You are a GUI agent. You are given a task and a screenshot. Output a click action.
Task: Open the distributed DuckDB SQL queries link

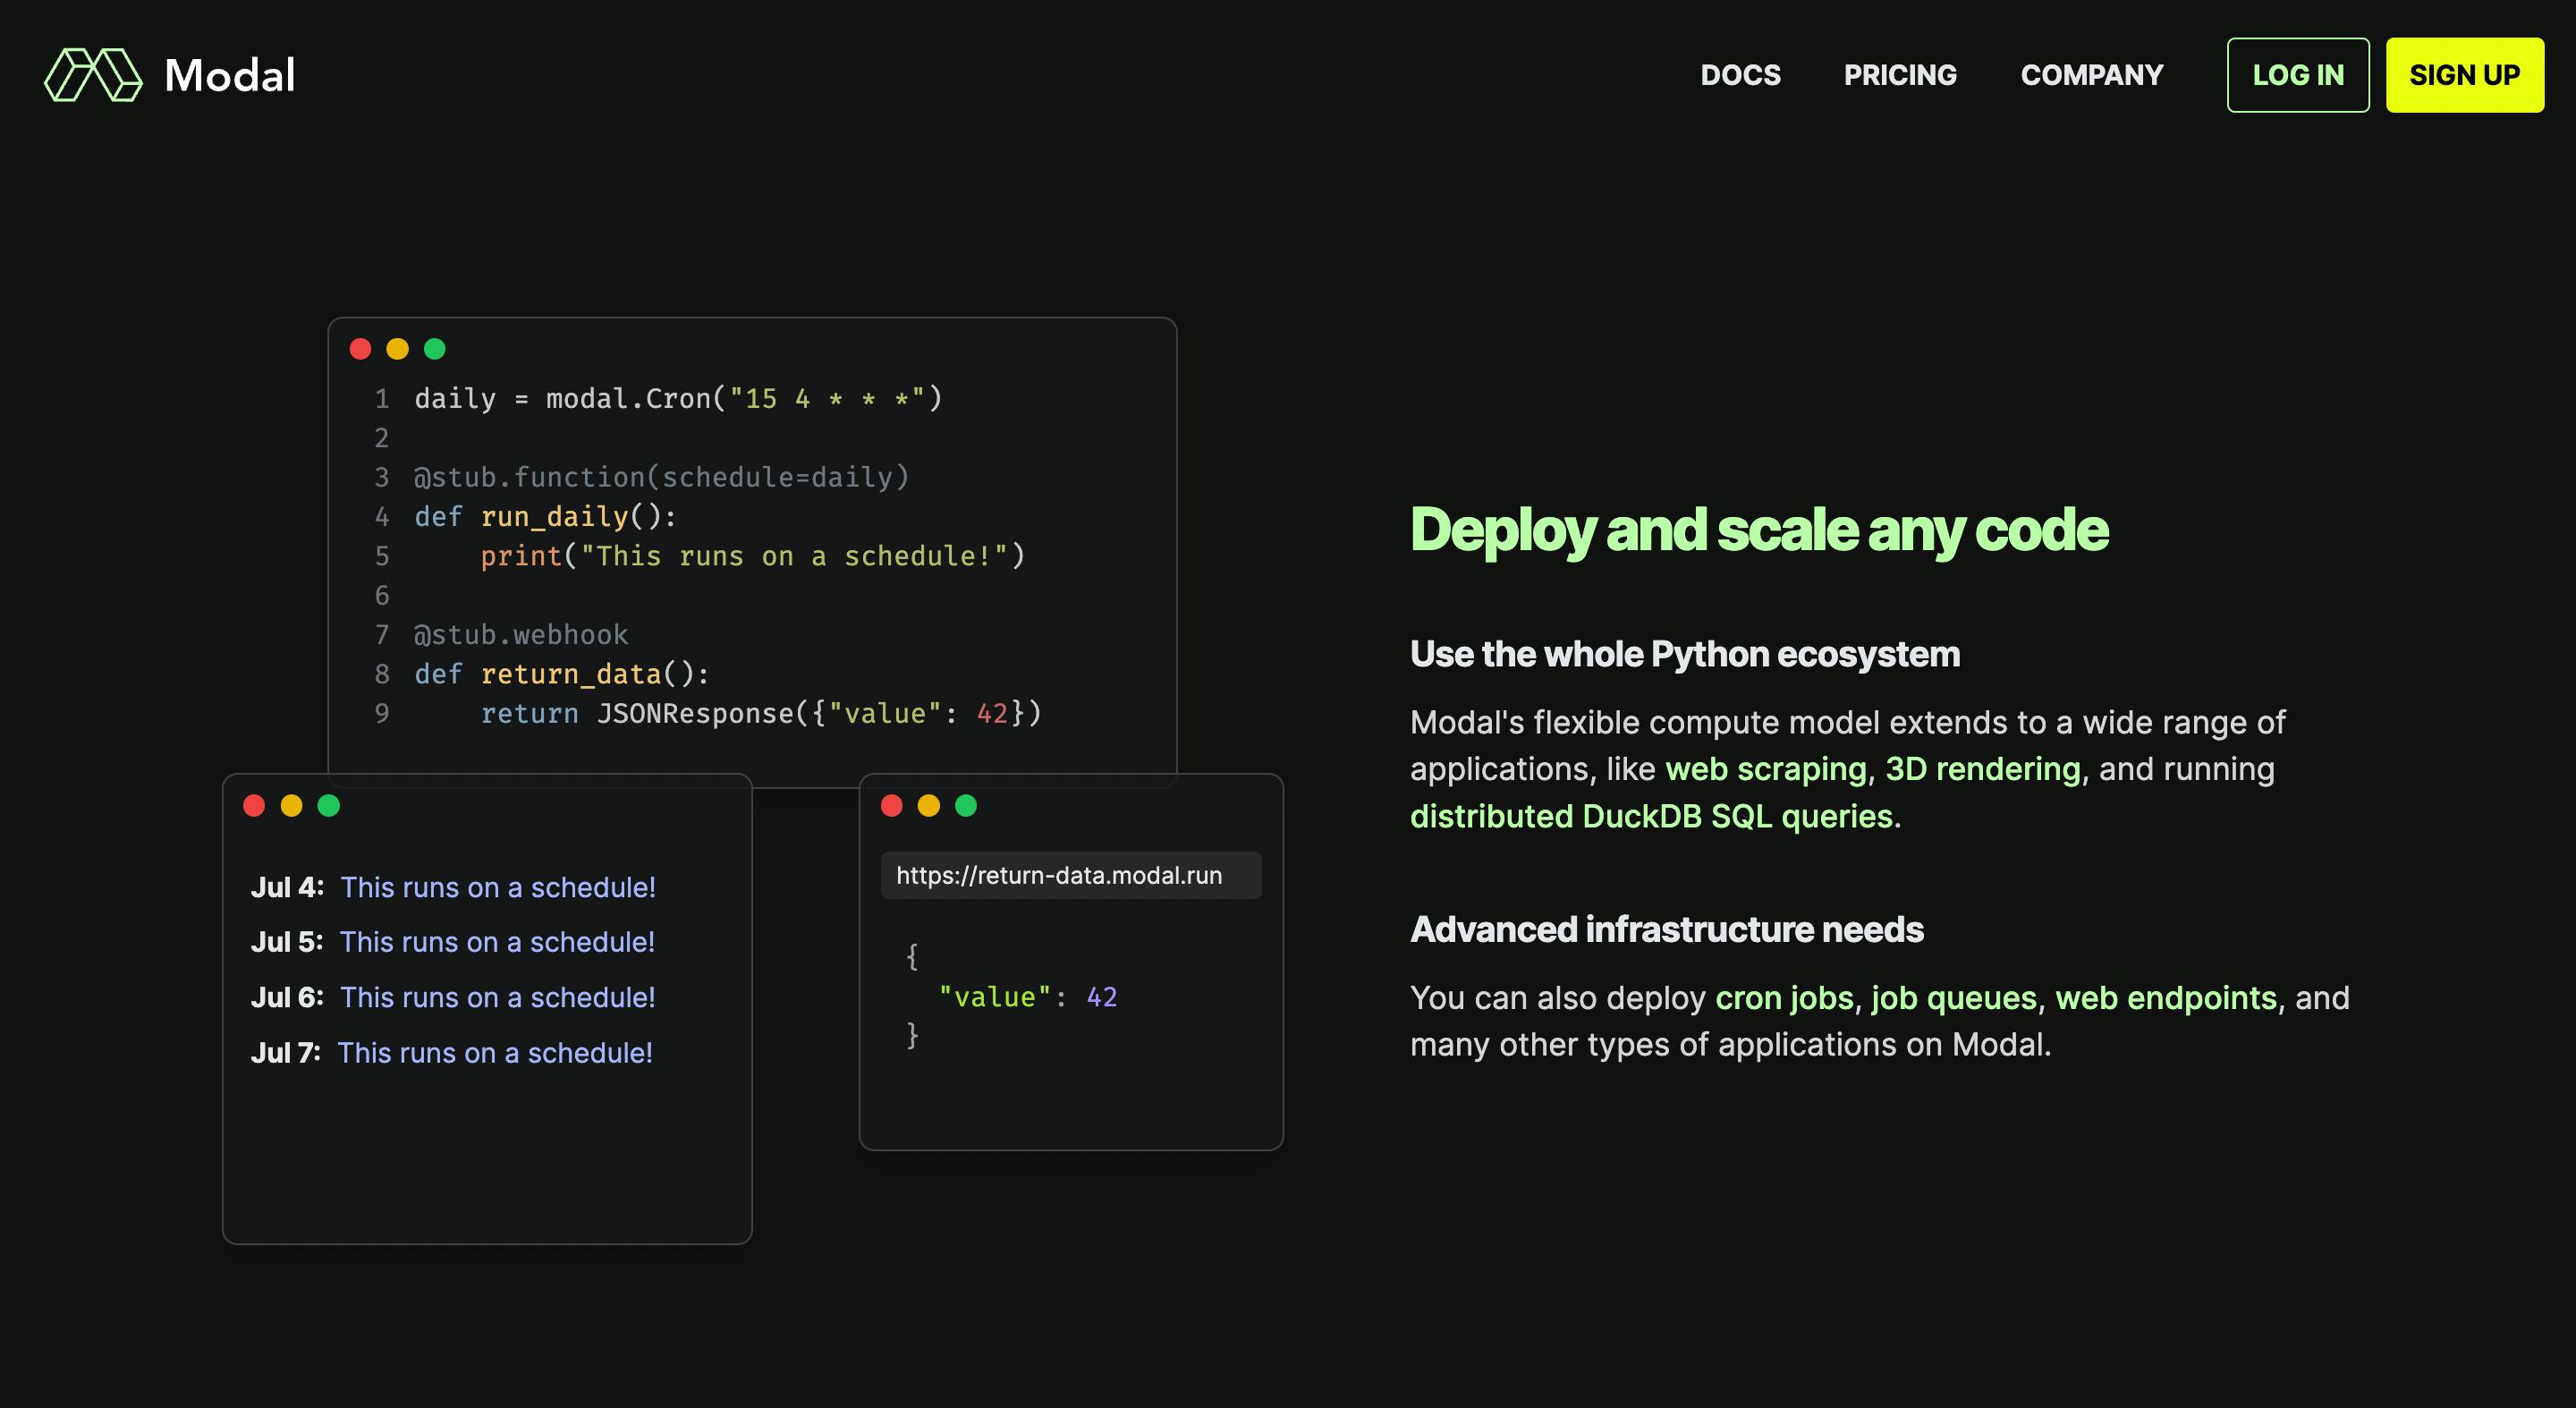tap(1652, 816)
